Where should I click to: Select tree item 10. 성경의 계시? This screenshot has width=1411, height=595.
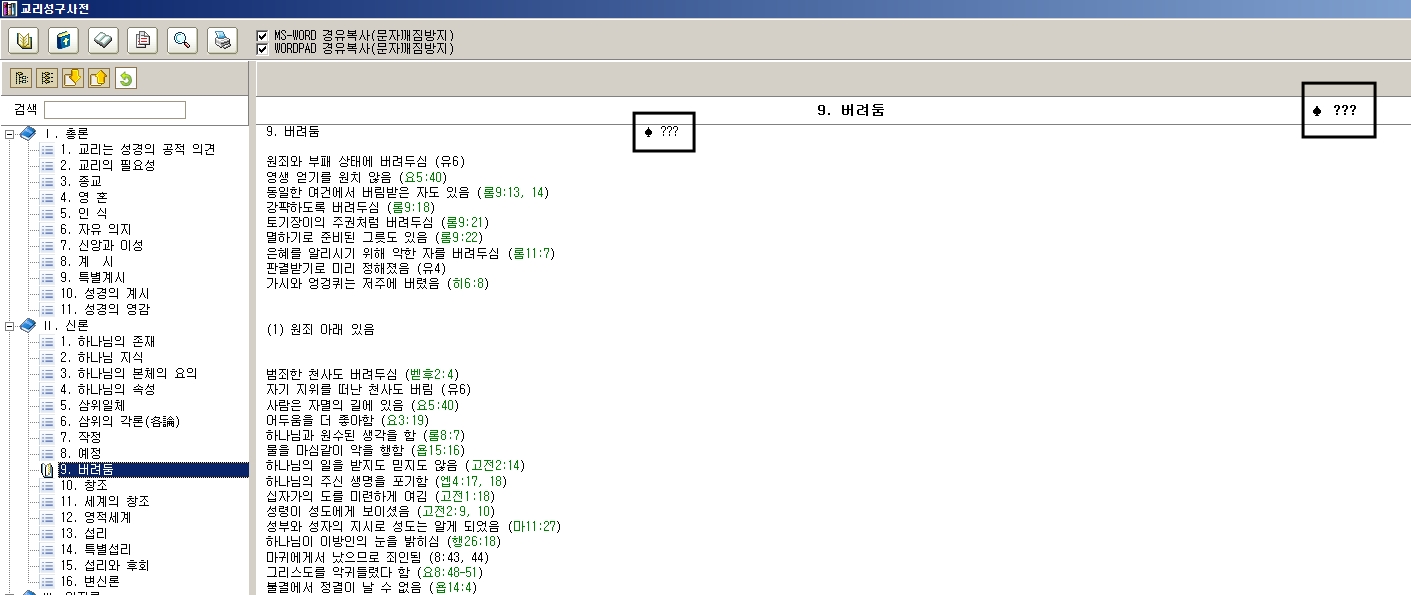point(104,294)
